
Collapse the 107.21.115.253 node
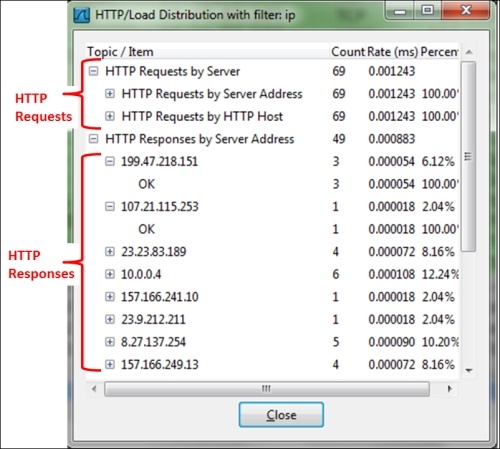(110, 207)
